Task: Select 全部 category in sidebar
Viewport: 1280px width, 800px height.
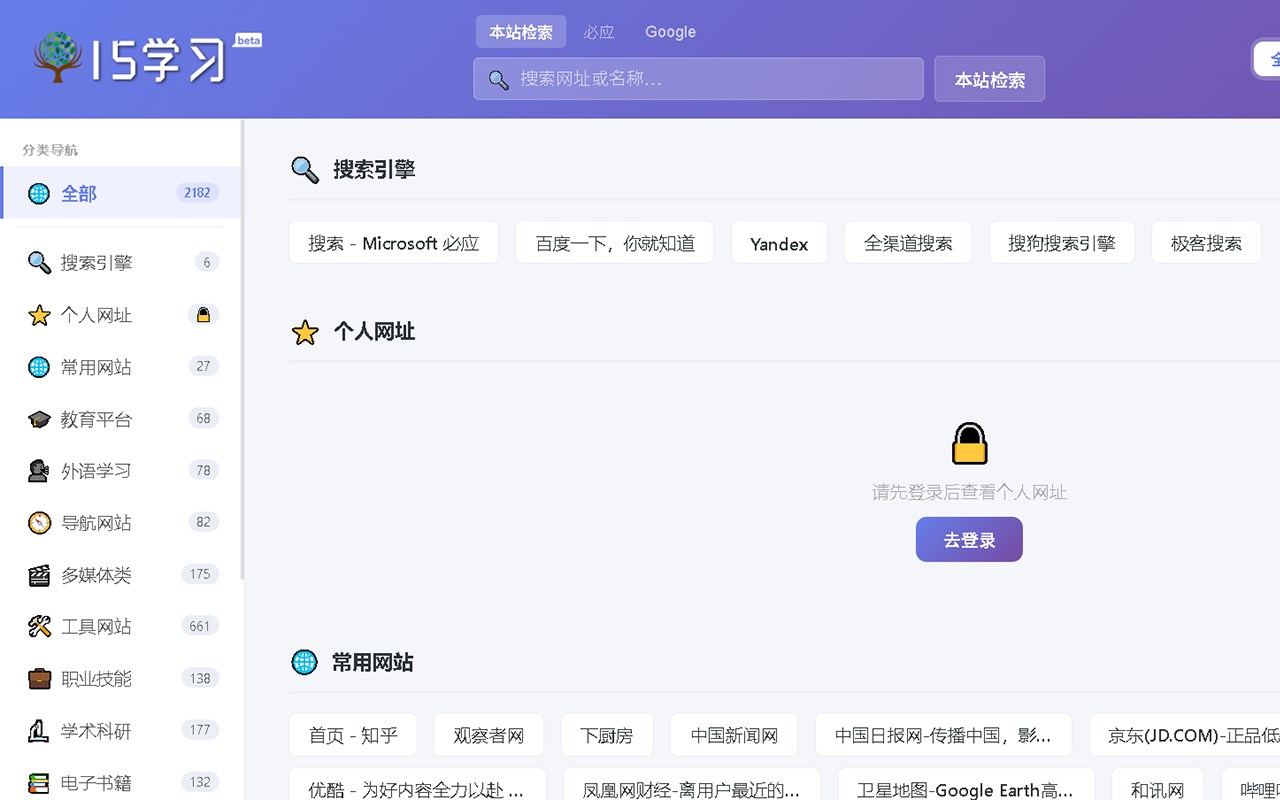Action: [x=120, y=193]
